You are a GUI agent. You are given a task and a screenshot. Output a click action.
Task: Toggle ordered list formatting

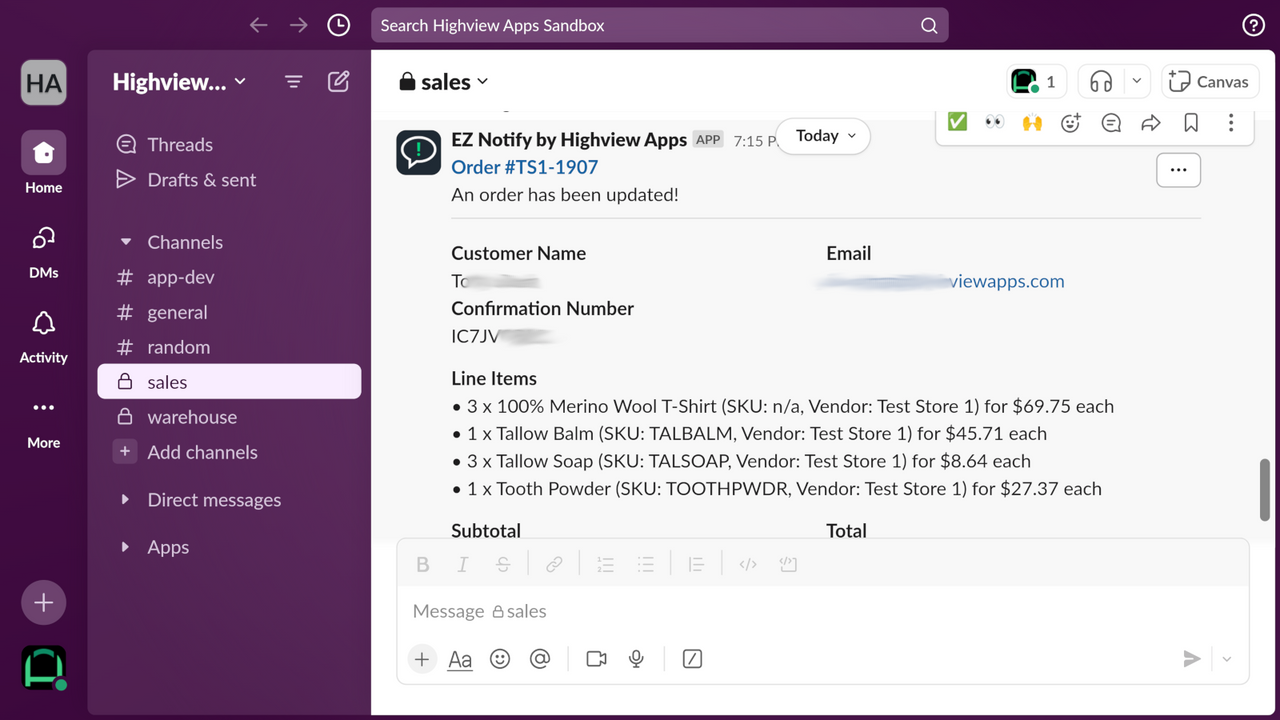click(x=605, y=565)
